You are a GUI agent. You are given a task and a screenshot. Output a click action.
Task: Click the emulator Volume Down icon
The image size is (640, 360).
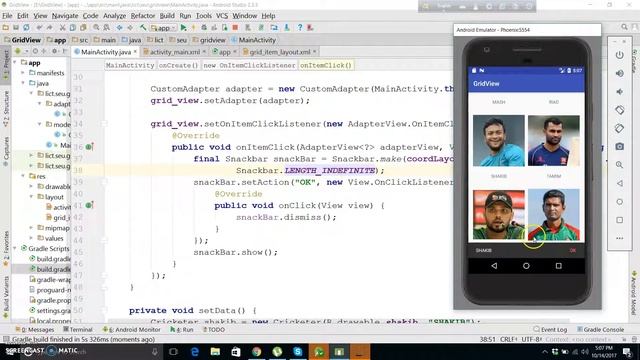(619, 92)
